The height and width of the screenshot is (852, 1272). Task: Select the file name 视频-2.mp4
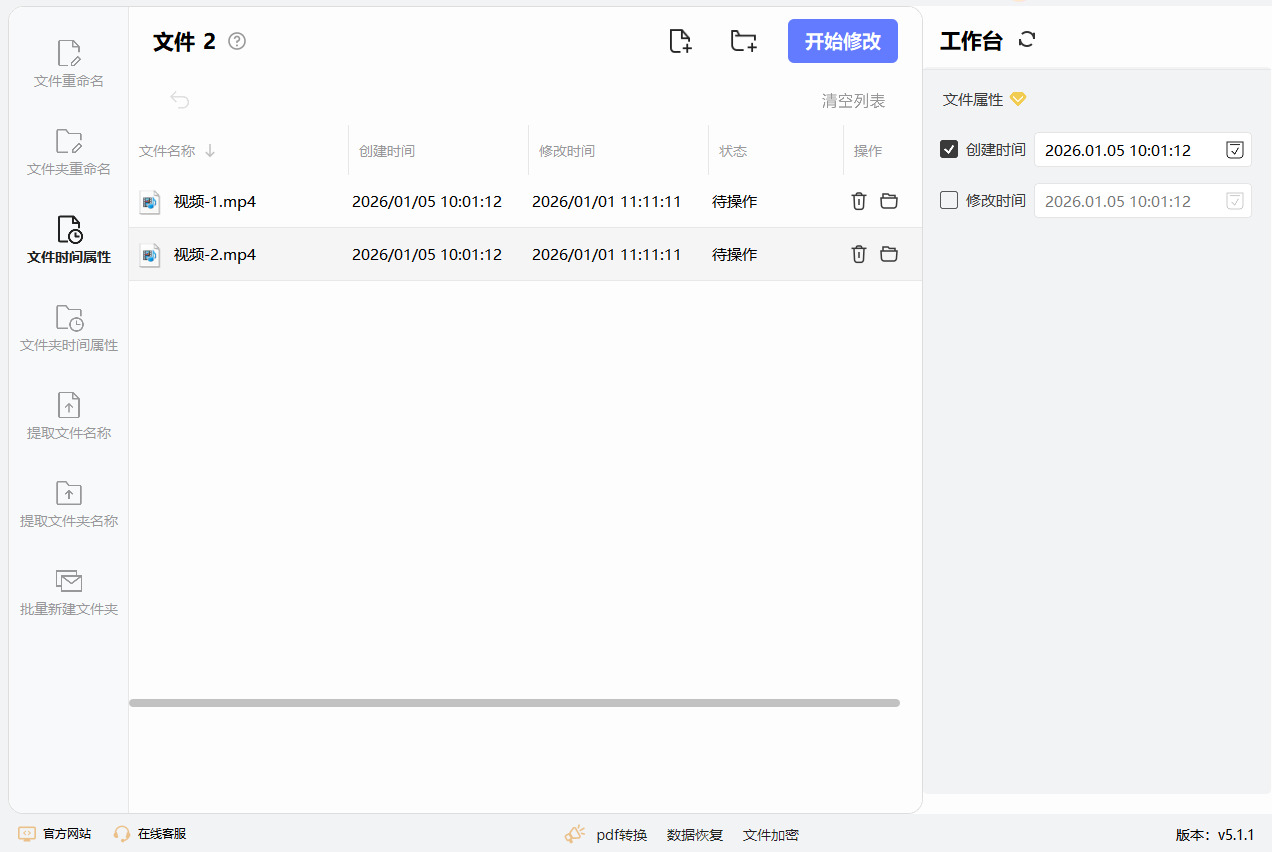point(215,254)
